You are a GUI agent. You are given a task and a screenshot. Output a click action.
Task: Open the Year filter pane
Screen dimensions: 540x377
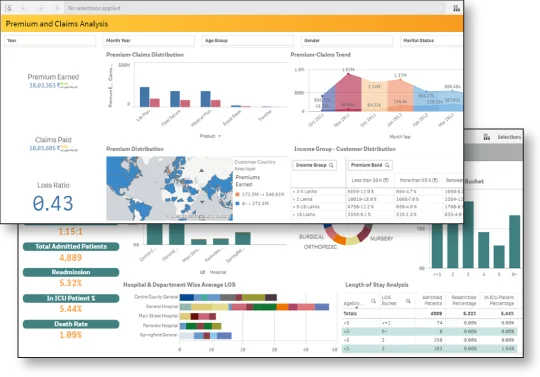tap(50, 41)
